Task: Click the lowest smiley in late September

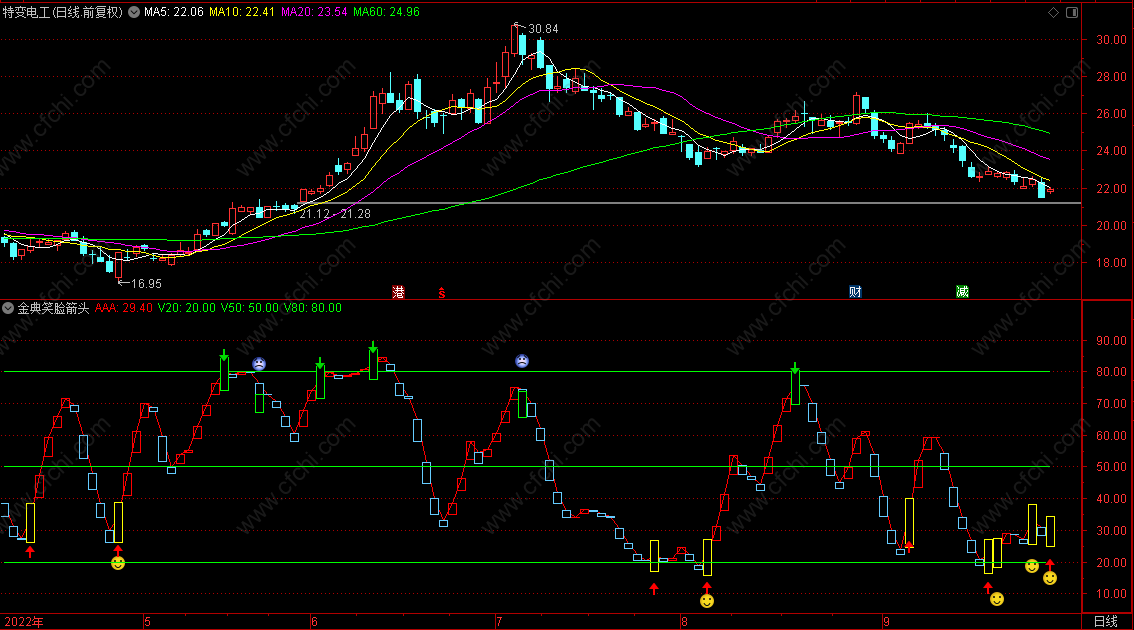Action: tap(997, 599)
